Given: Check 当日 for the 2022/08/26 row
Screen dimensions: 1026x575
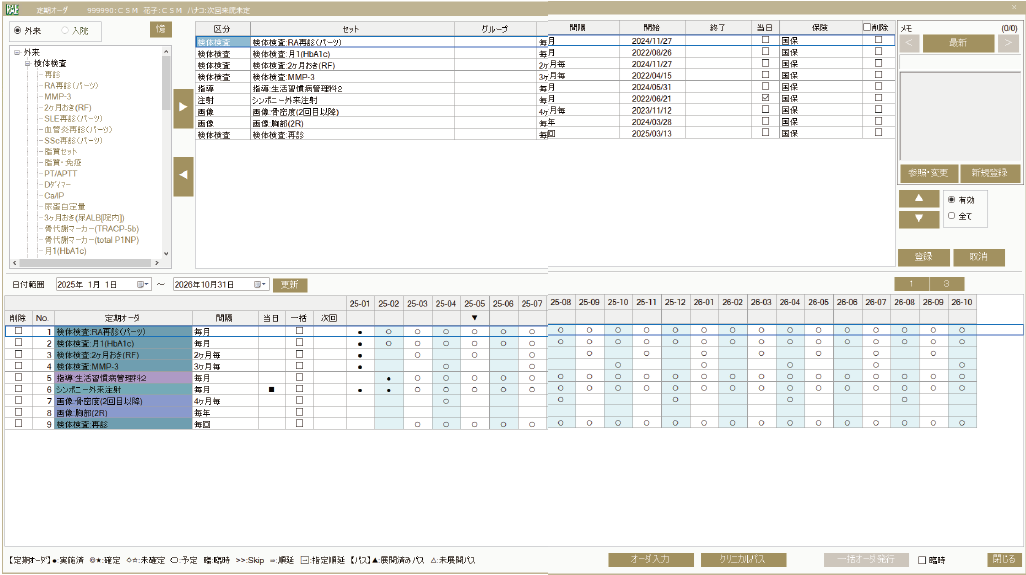Looking at the screenshot, I should (x=765, y=51).
